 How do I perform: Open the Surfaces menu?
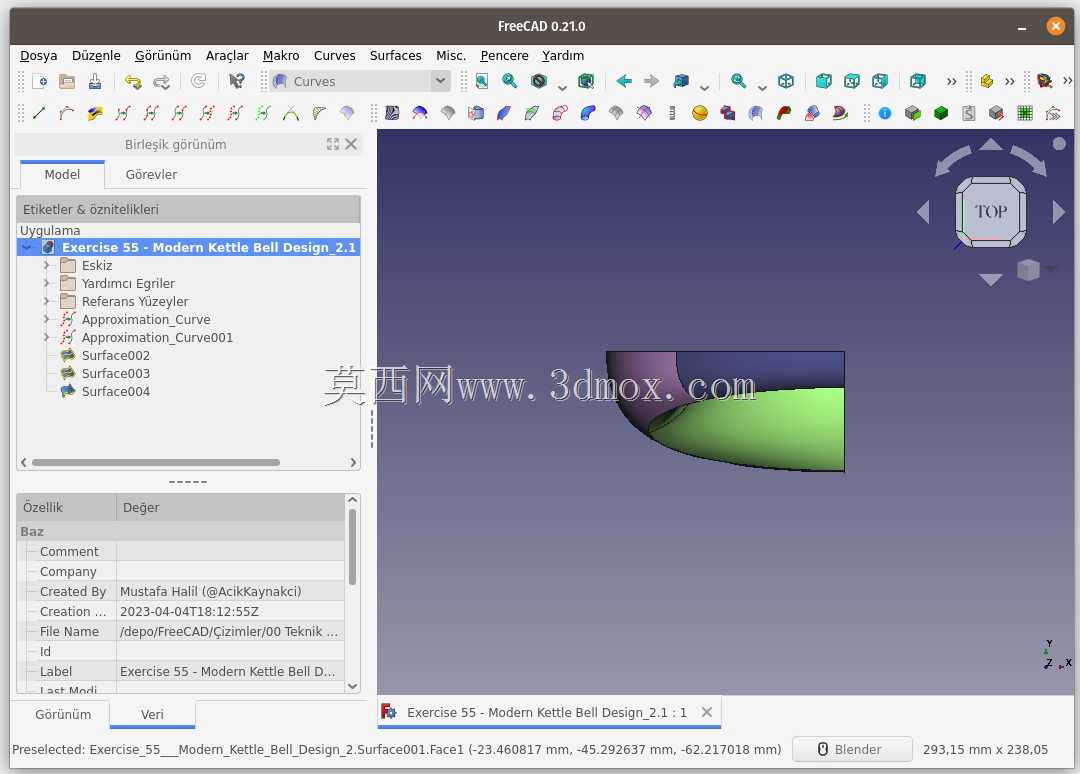click(395, 56)
